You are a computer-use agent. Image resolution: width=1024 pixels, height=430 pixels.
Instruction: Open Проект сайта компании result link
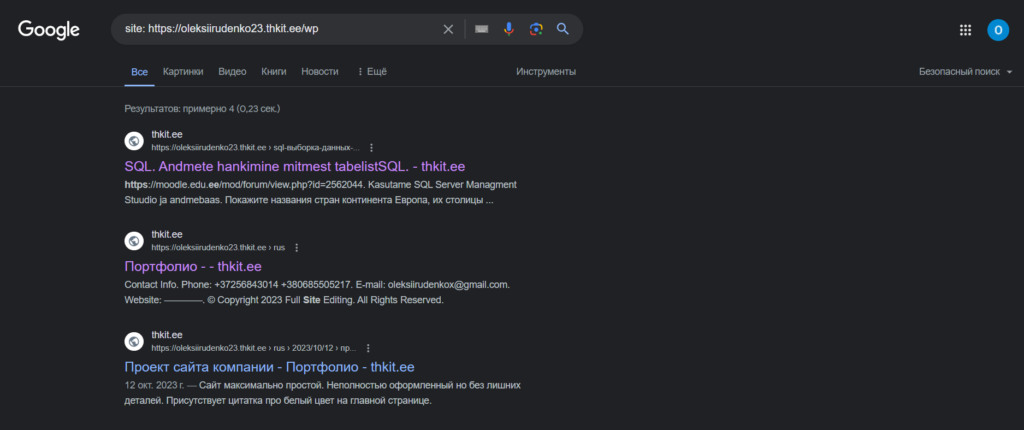pos(269,367)
